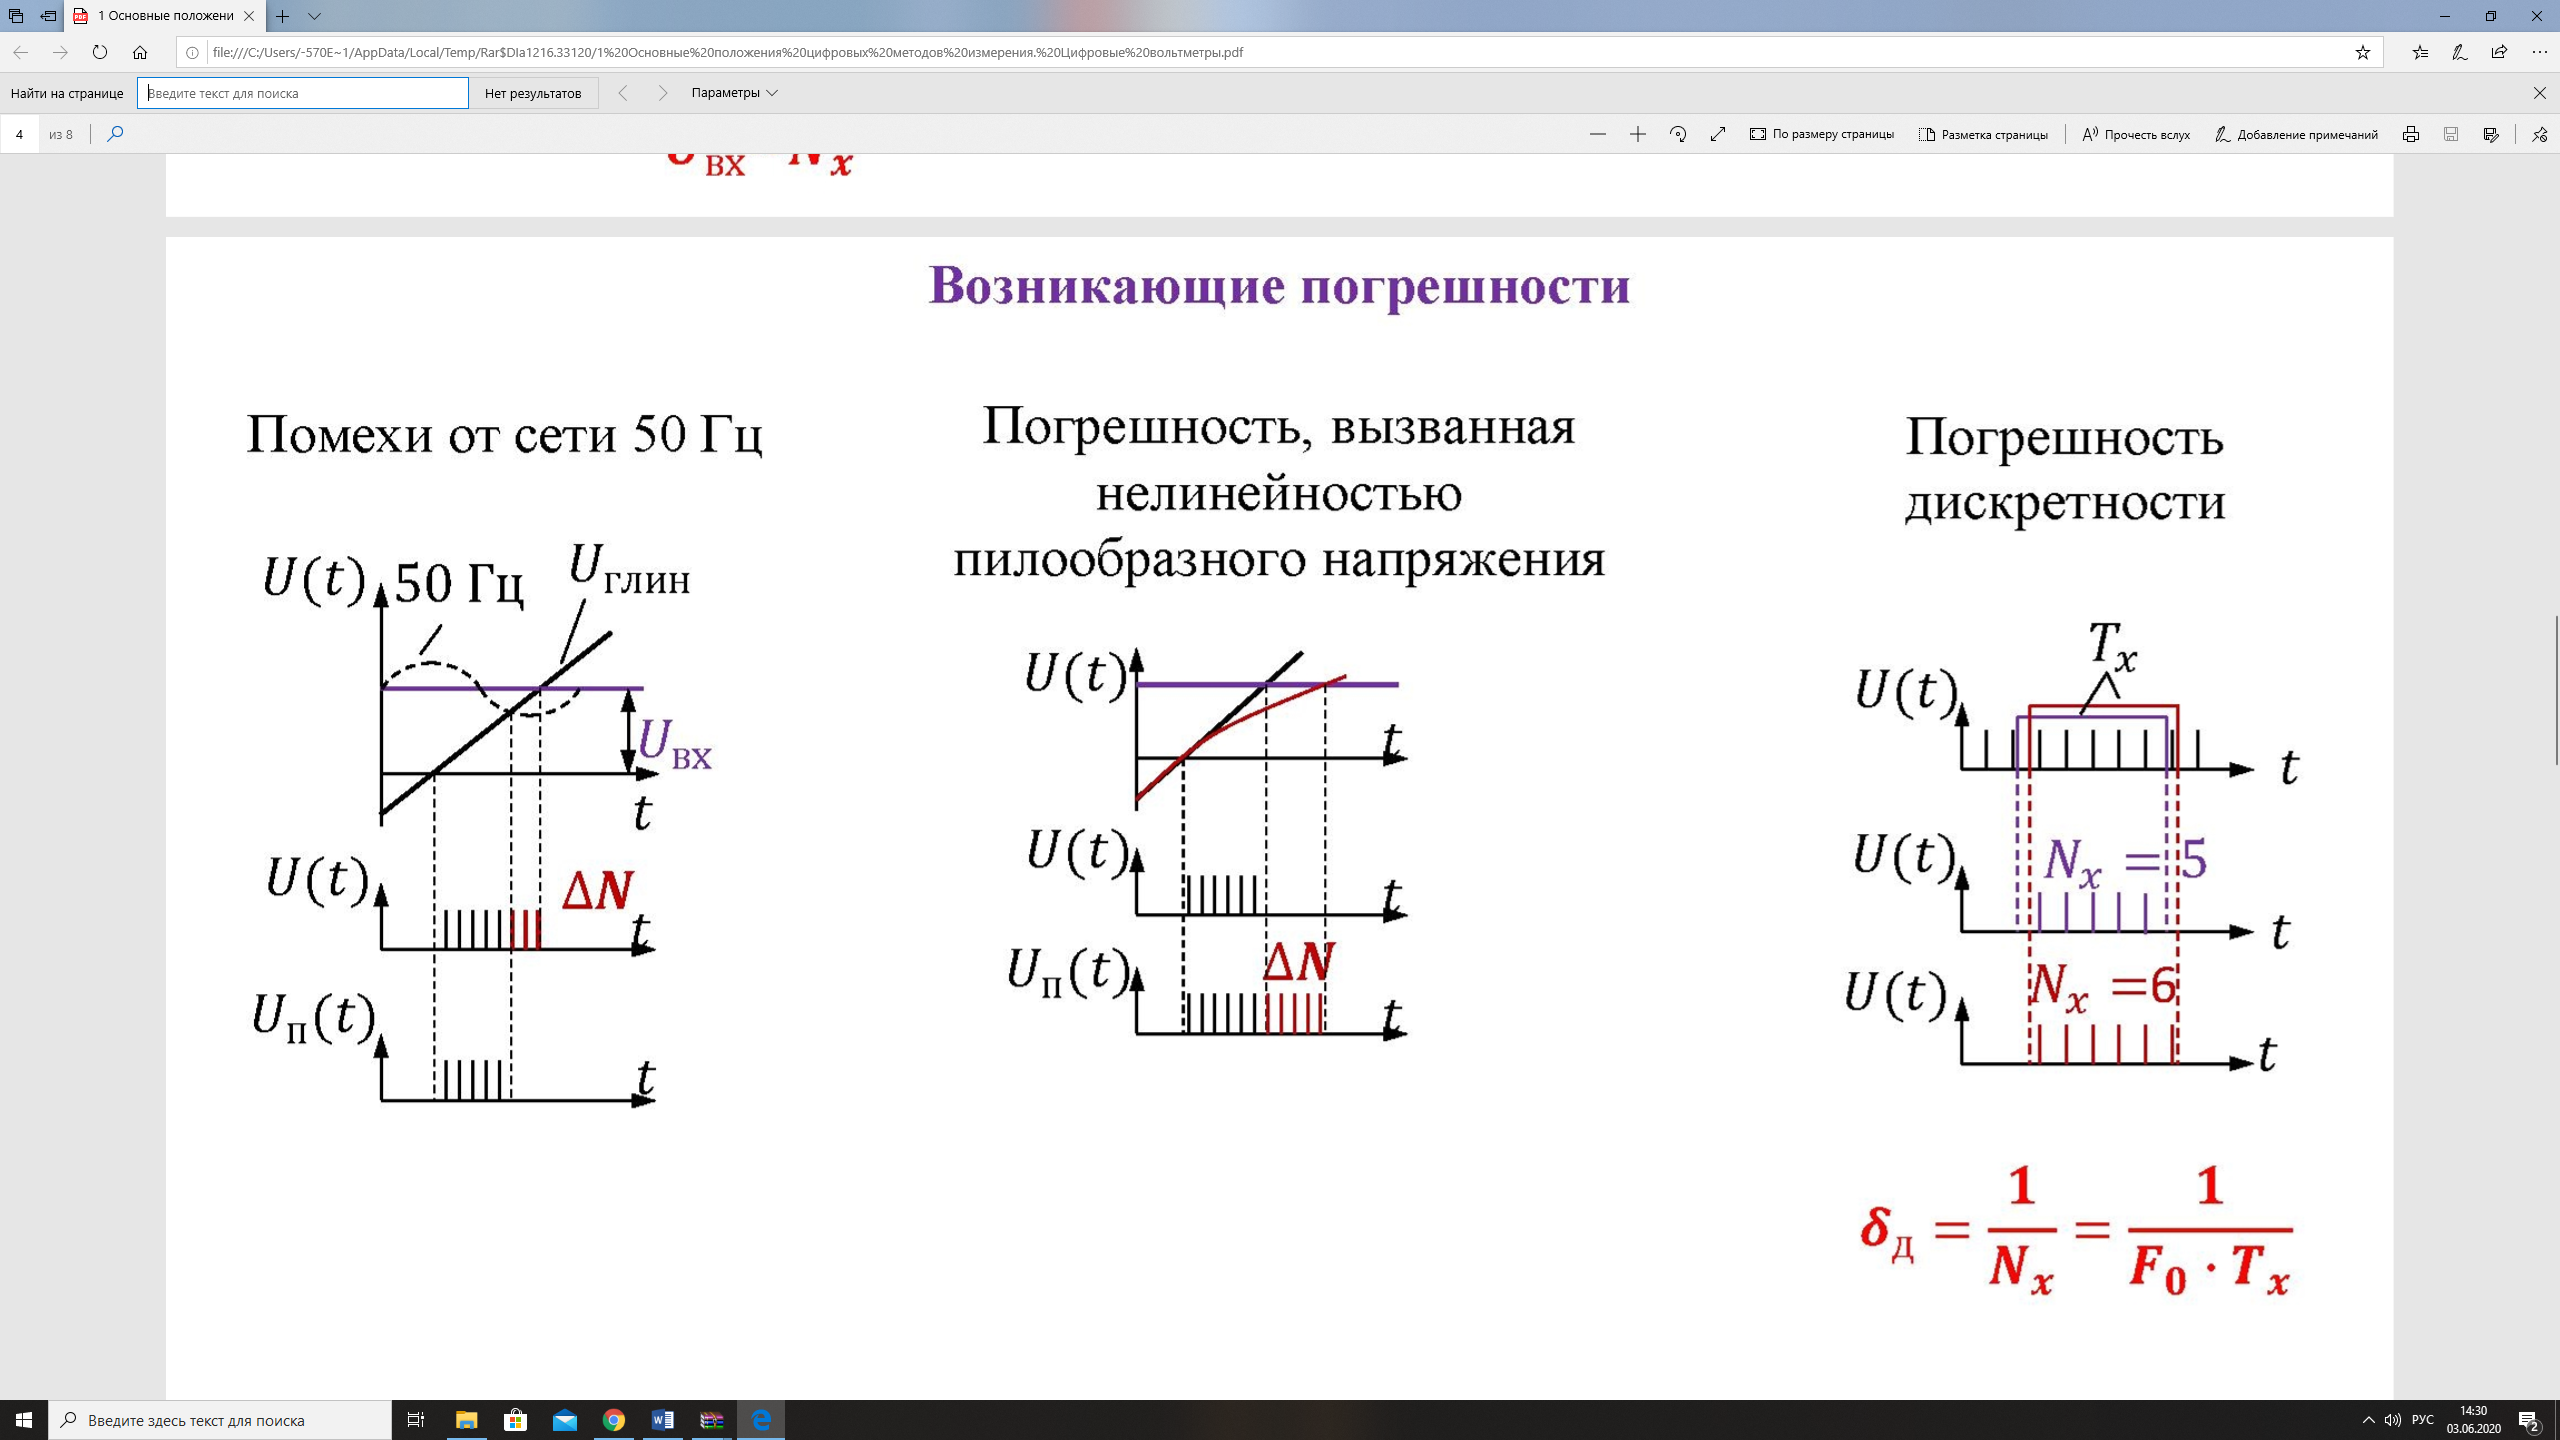The image size is (2560, 1440).
Task: Pin the PDF toolbar
Action: pyautogui.click(x=2539, y=134)
